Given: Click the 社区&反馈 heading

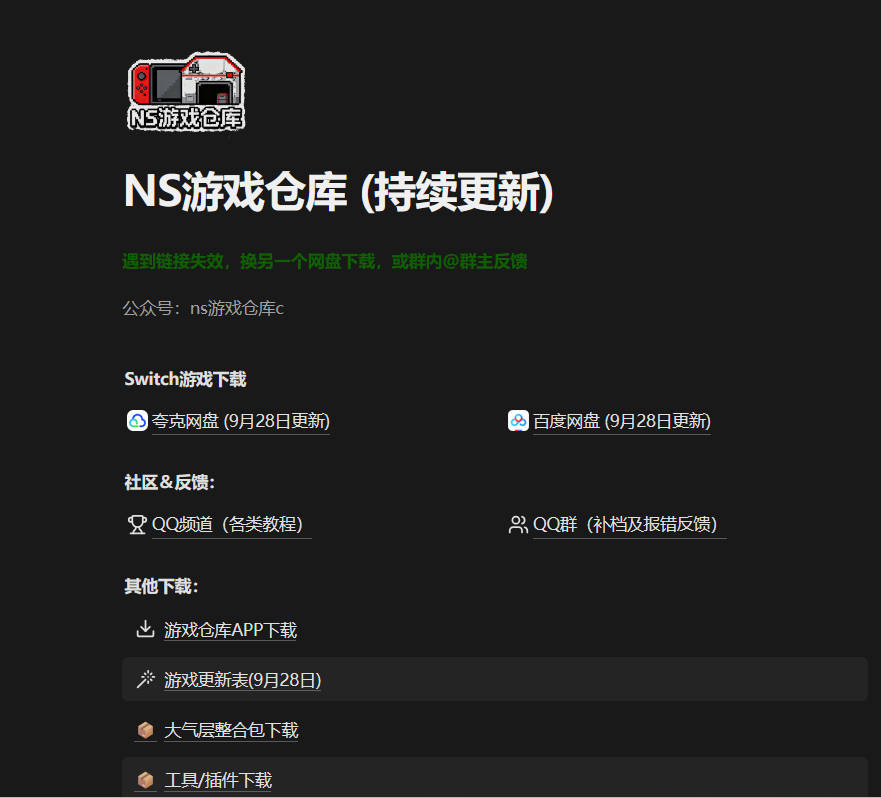Looking at the screenshot, I should pyautogui.click(x=170, y=482).
